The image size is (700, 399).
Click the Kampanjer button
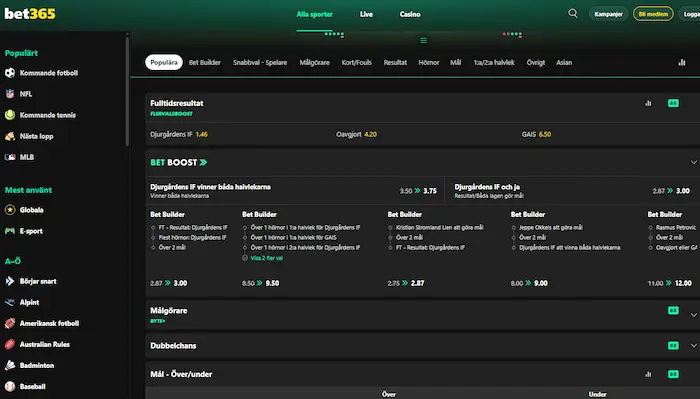(608, 14)
